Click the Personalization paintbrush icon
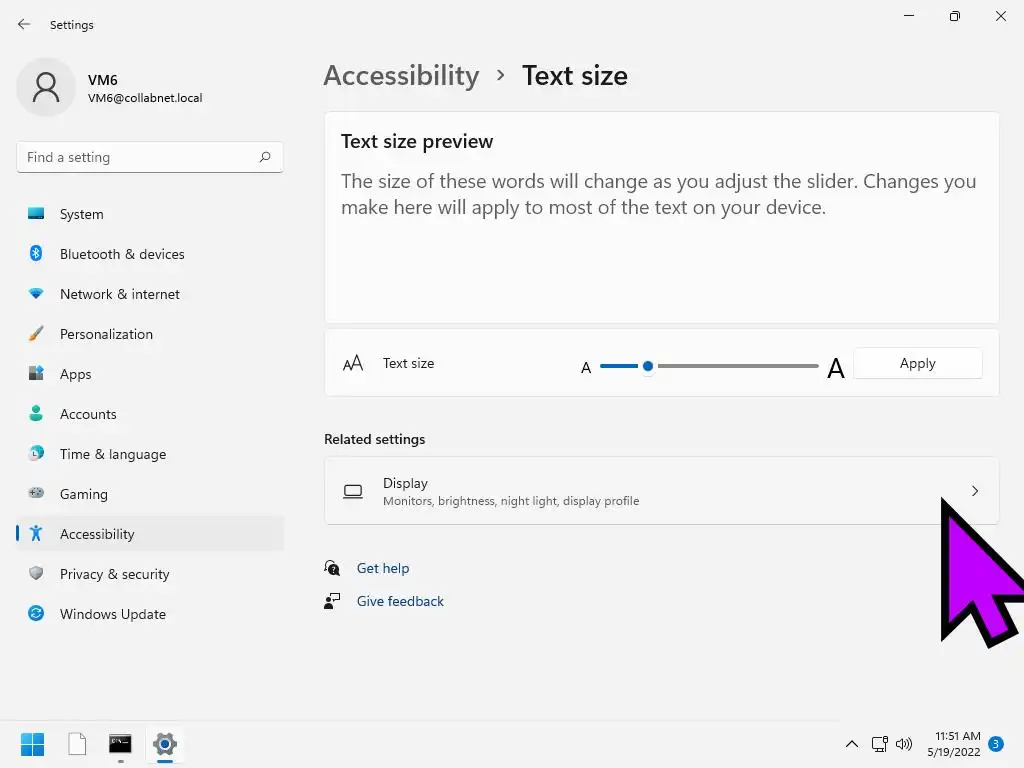The image size is (1024, 768). 36,334
